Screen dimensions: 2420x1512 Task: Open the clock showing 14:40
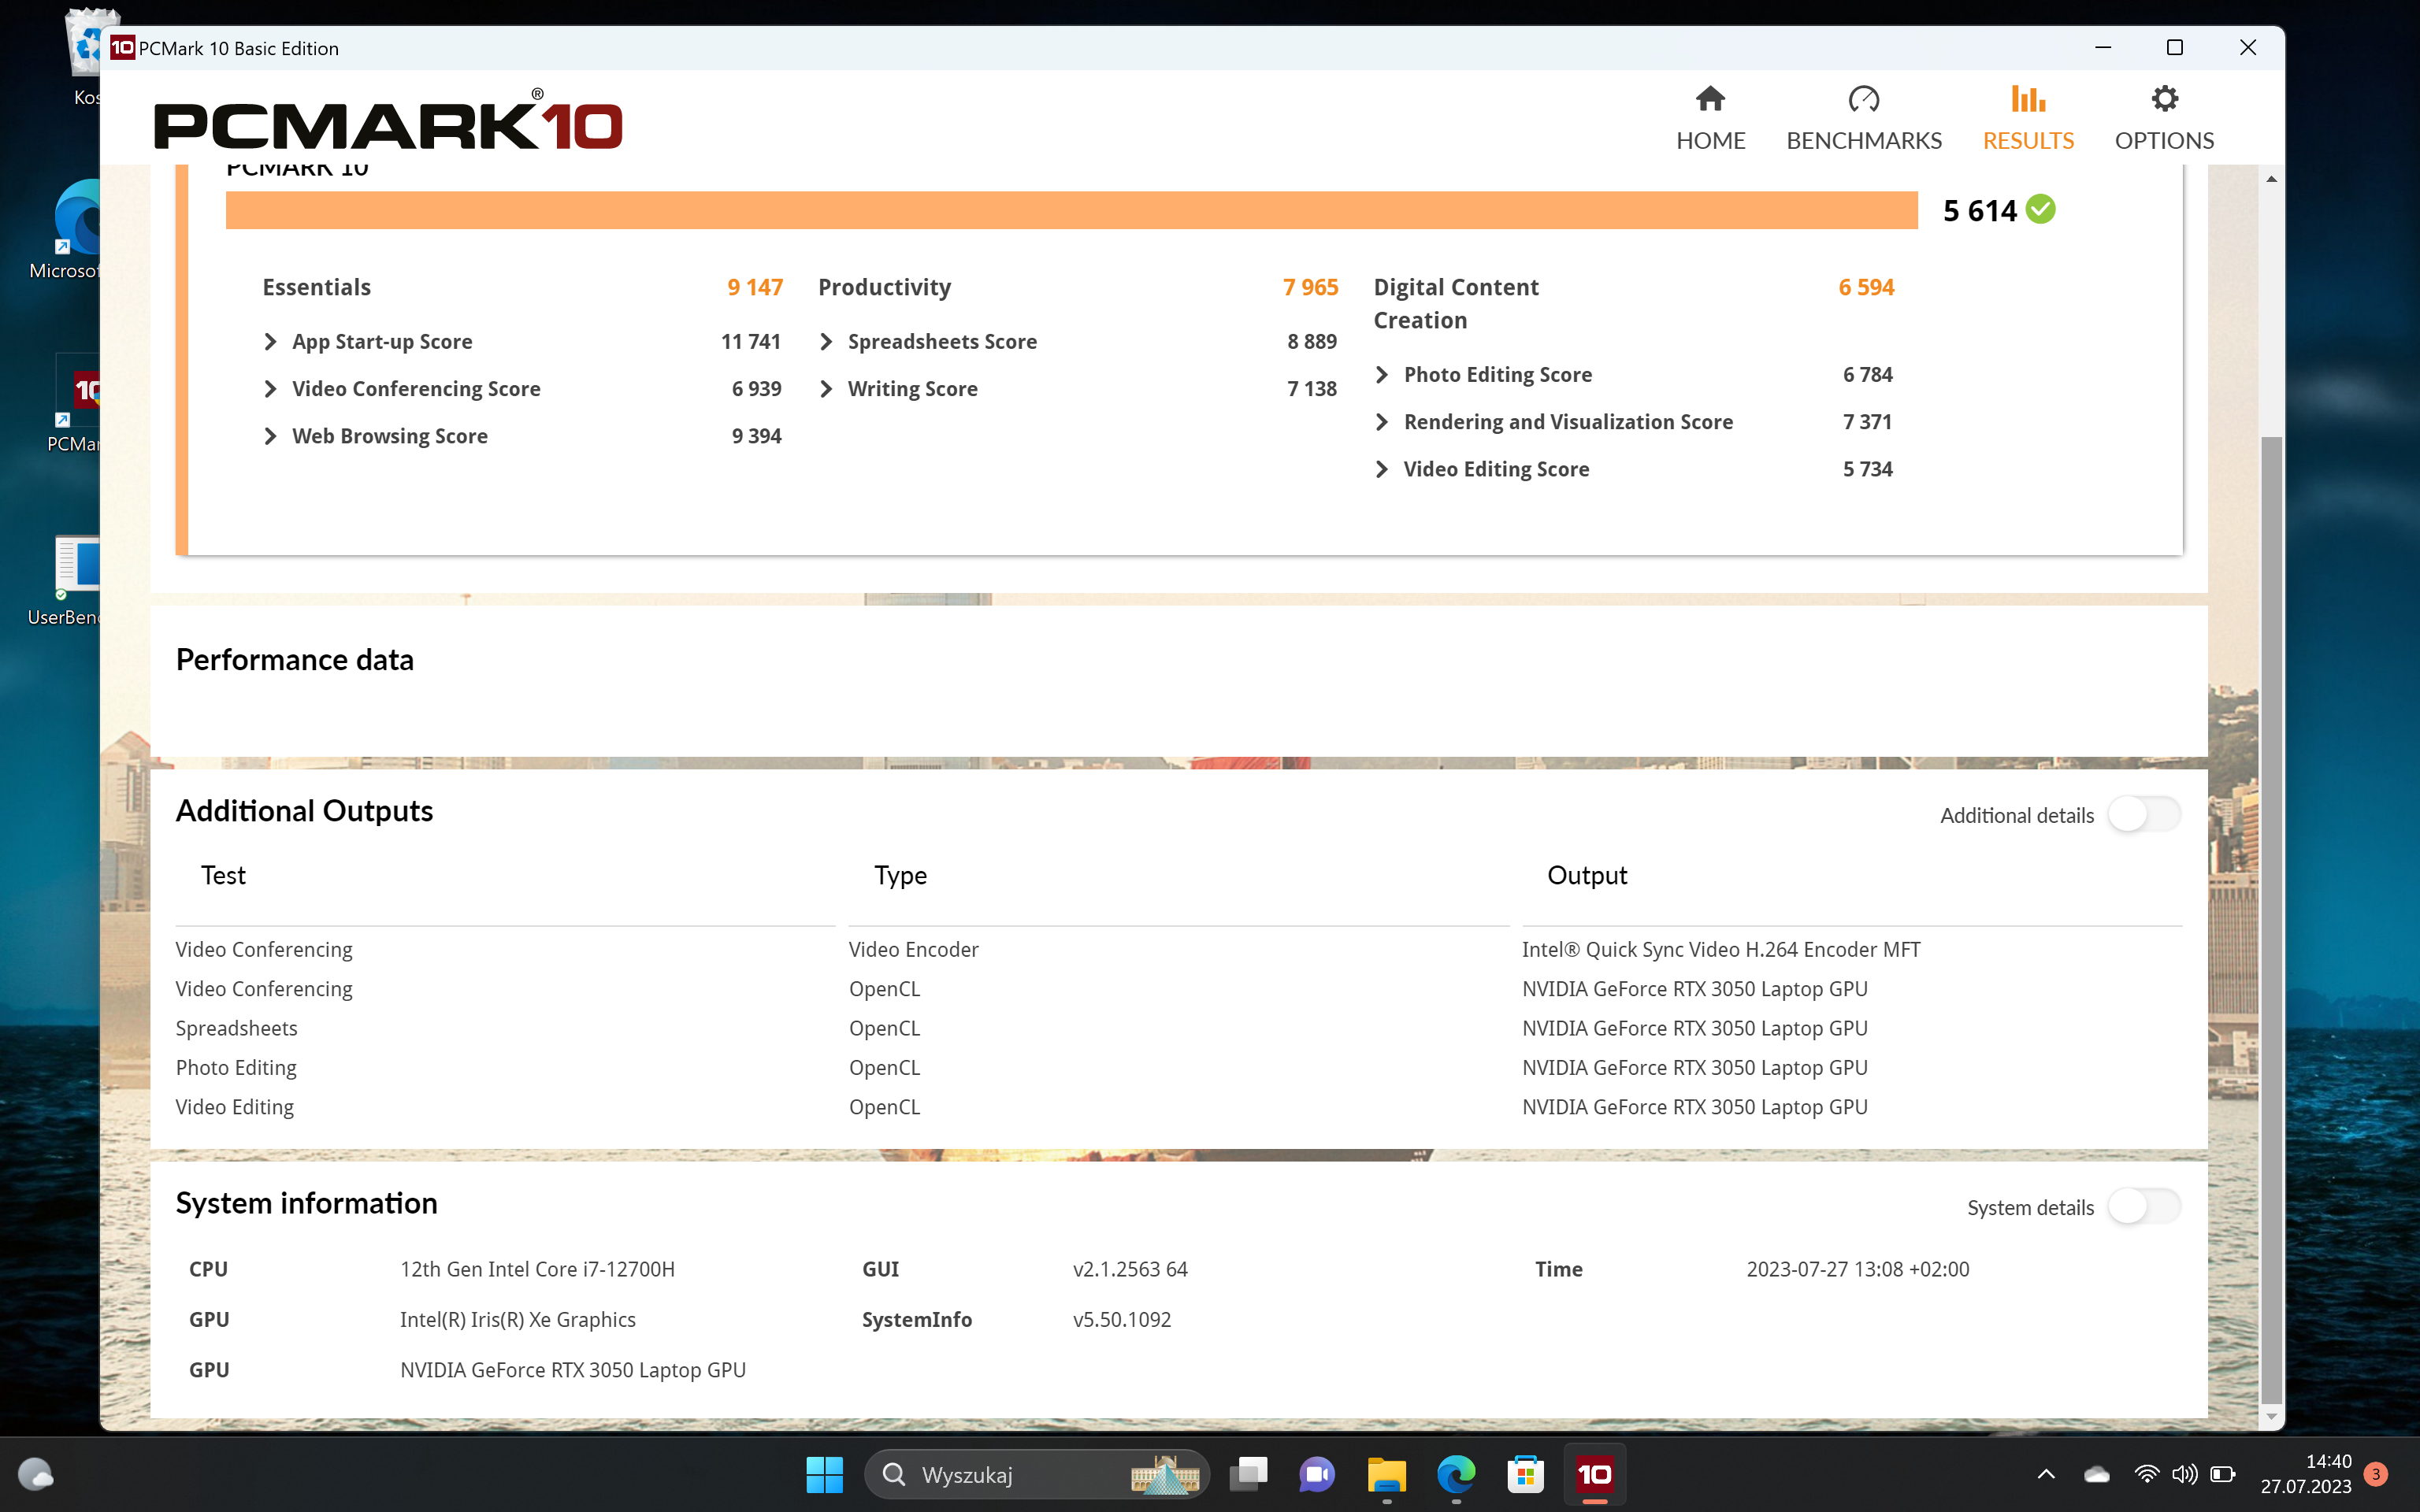(x=2306, y=1474)
